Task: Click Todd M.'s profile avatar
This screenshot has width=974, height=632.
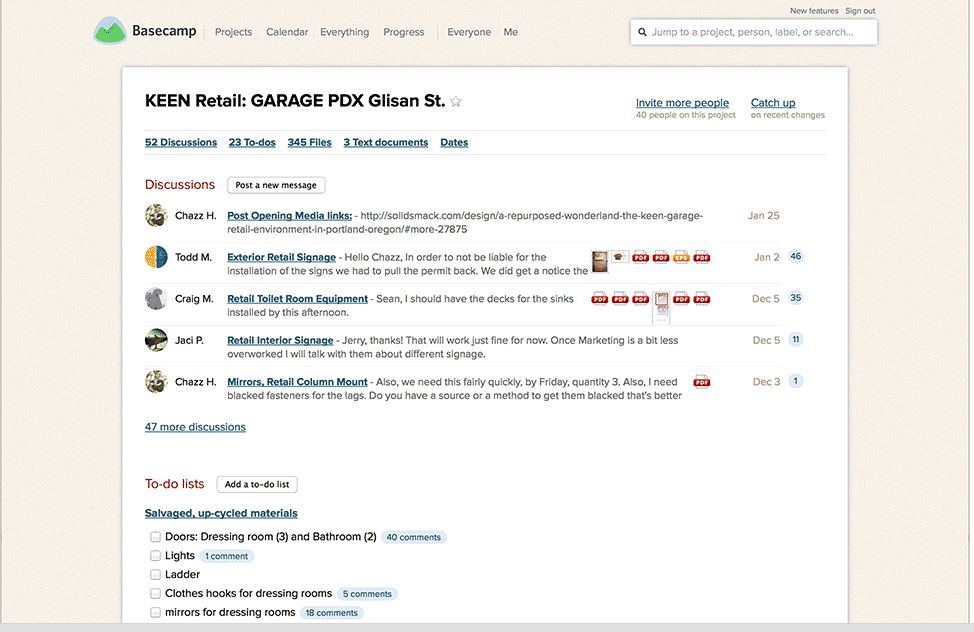Action: 155,257
